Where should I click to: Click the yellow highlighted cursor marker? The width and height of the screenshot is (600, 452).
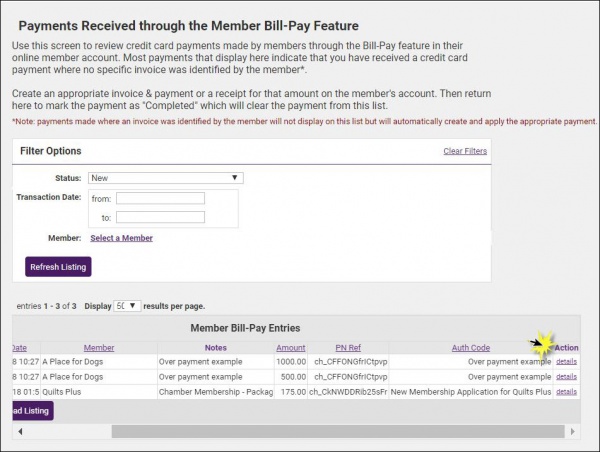(543, 344)
